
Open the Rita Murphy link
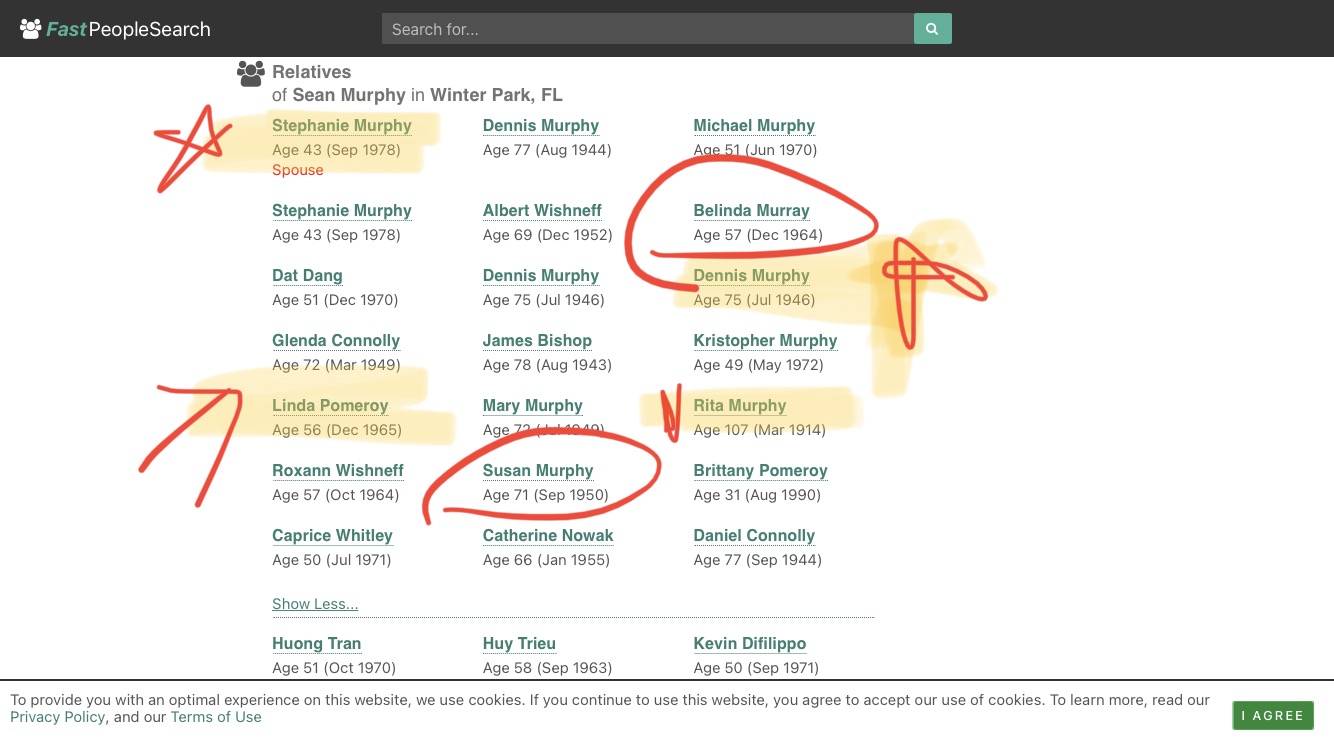[x=740, y=406]
